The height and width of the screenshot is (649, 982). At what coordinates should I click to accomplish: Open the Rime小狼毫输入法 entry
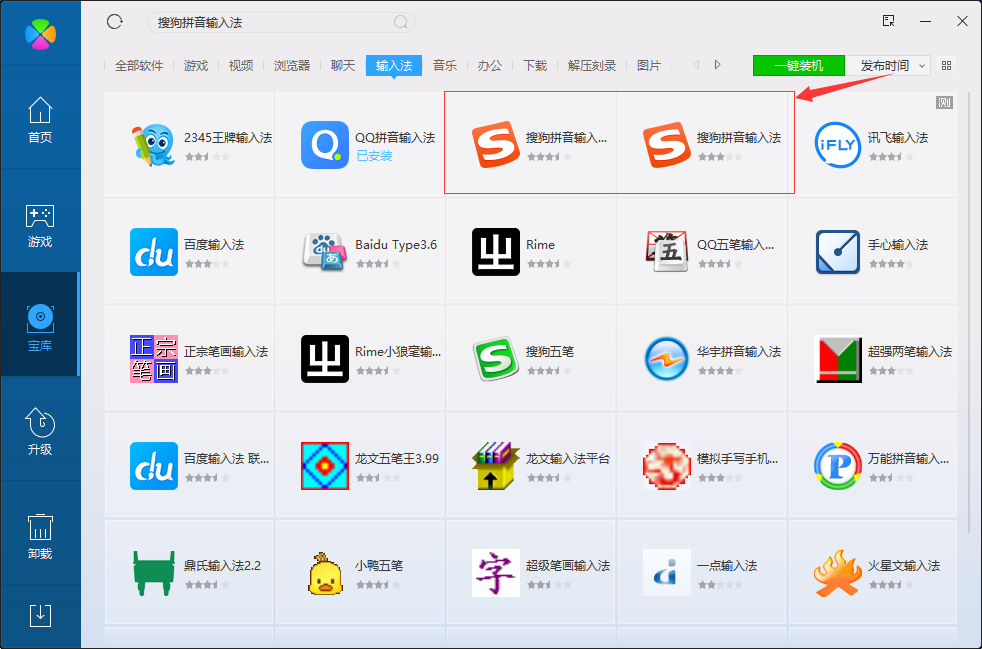[359, 359]
